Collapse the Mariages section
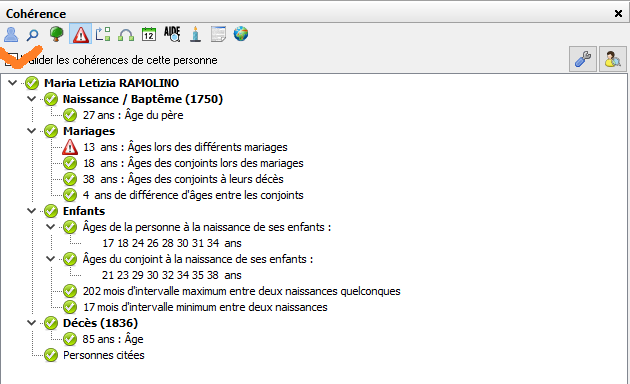630x384 pixels. [x=31, y=131]
